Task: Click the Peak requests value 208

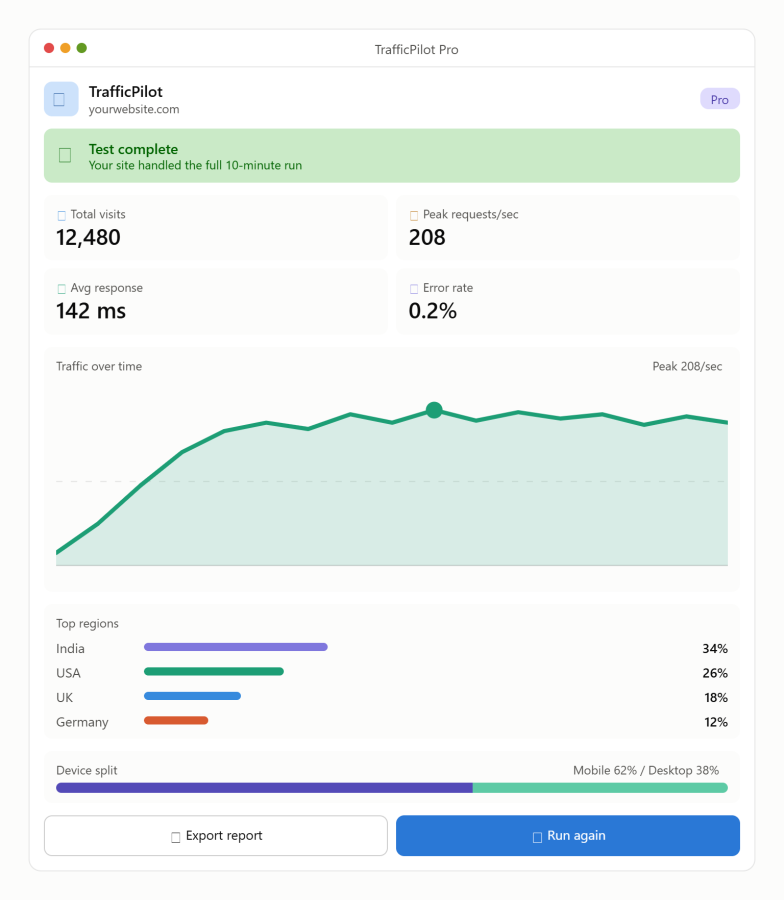Action: pos(427,238)
